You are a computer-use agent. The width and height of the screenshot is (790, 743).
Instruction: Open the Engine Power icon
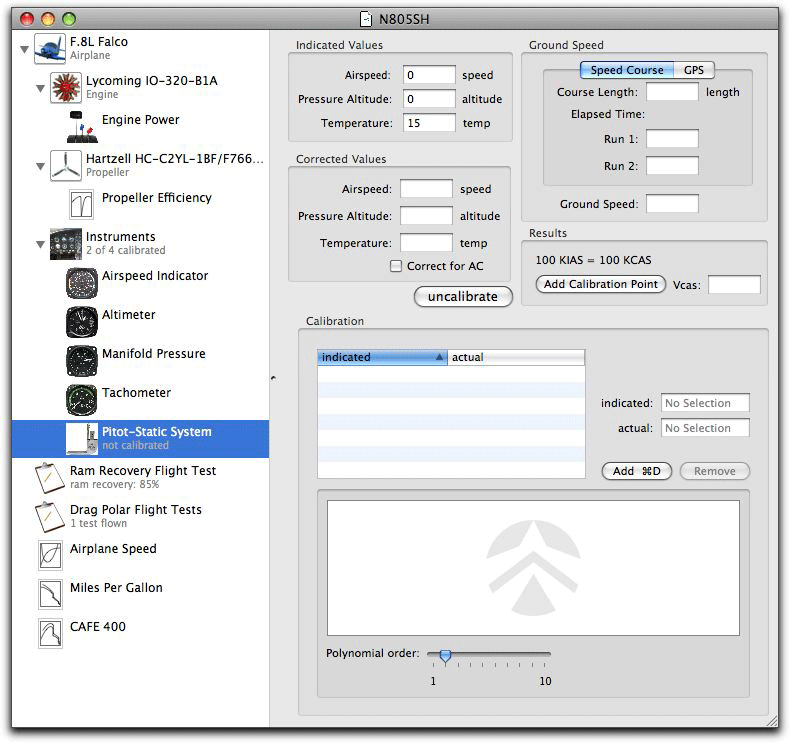(x=82, y=126)
